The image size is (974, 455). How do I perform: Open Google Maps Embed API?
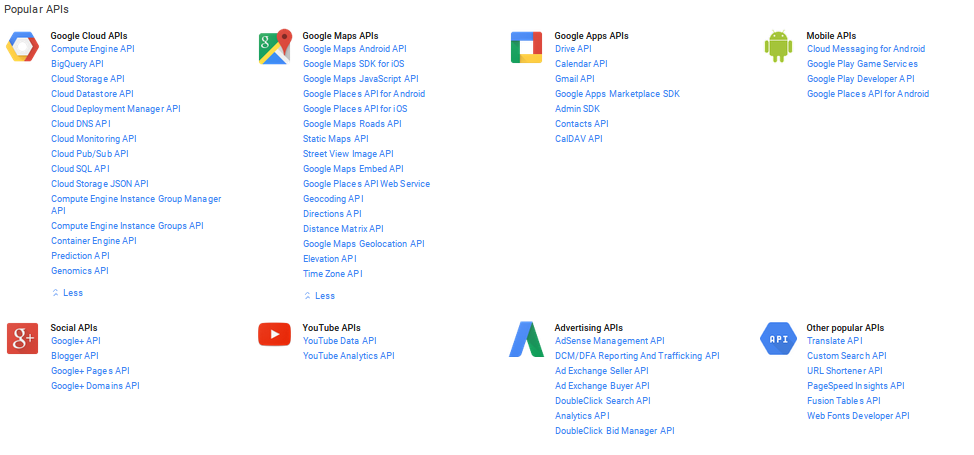(x=353, y=168)
